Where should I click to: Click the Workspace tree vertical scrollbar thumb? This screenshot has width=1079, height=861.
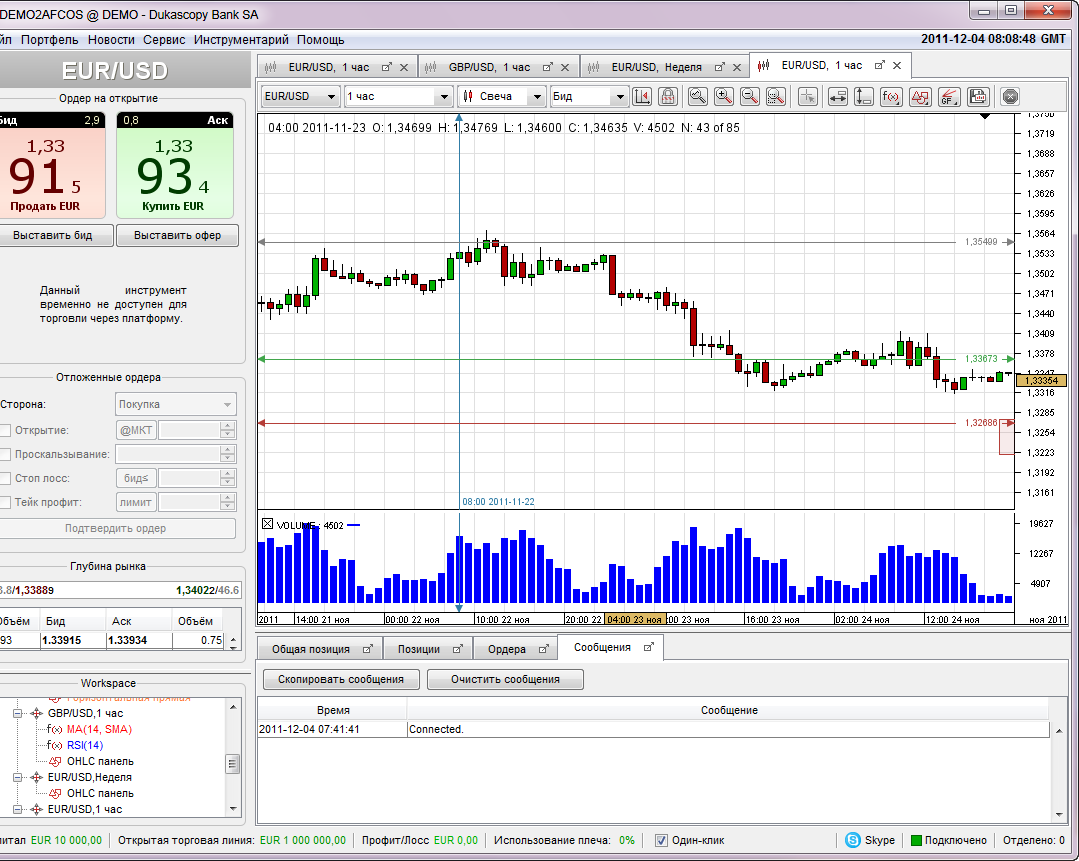pos(233,763)
